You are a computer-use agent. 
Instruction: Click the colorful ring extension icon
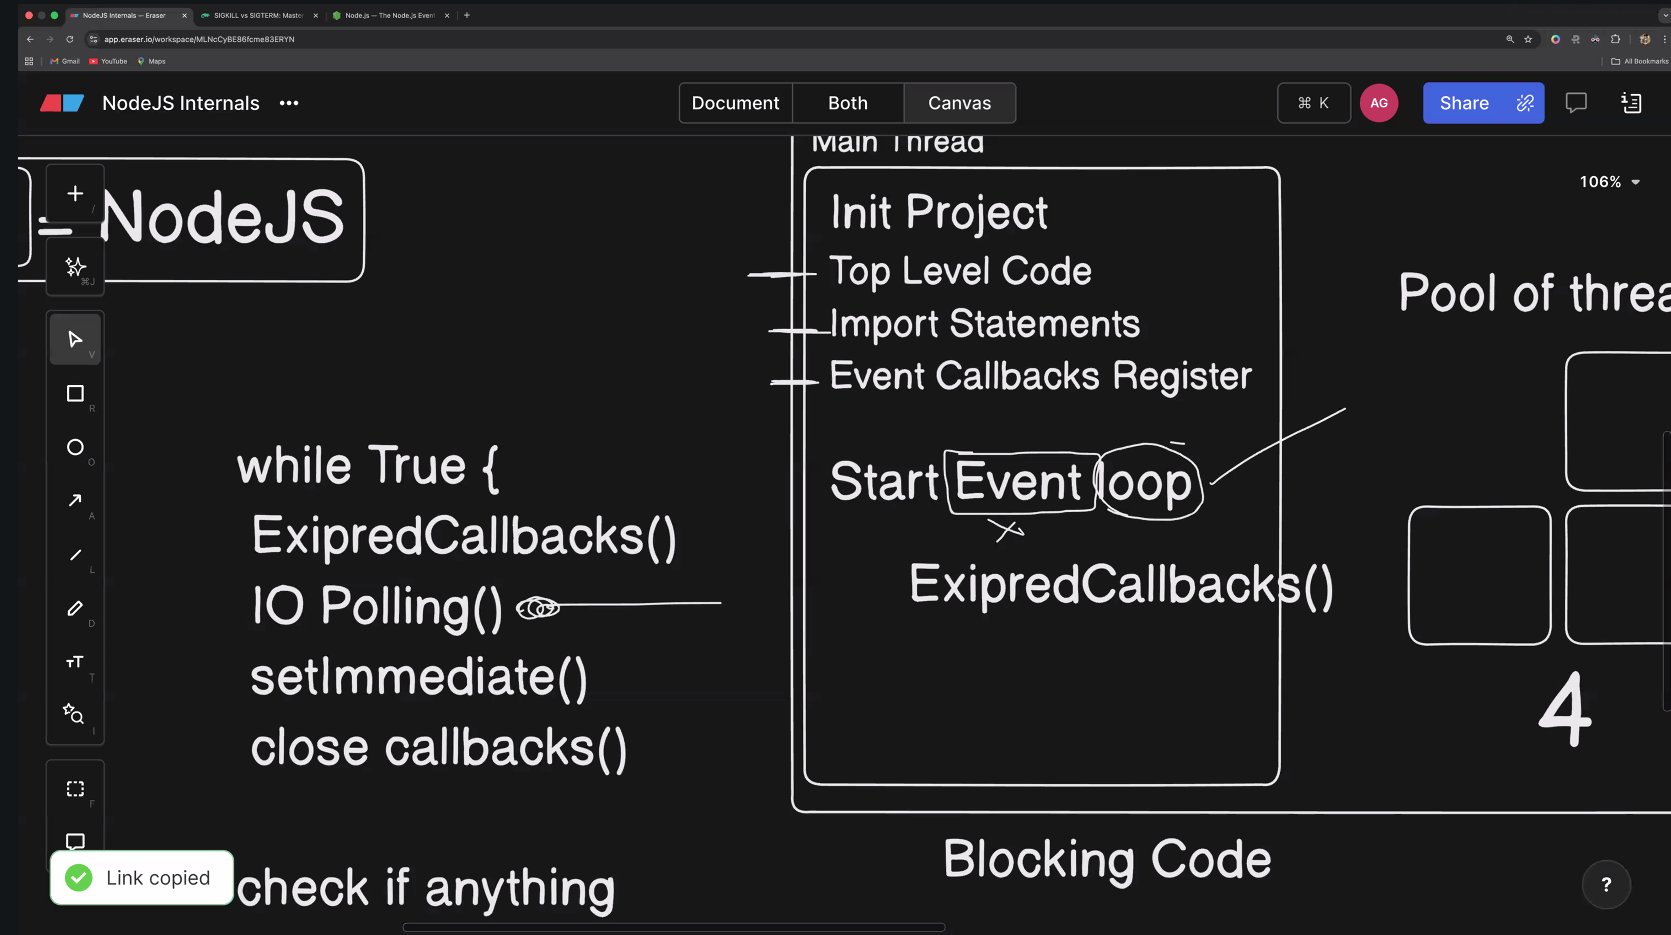[x=1555, y=39]
